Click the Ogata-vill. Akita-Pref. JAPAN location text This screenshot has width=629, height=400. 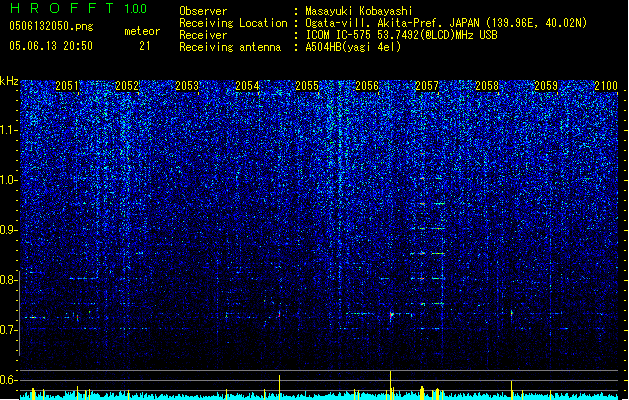pos(446,23)
